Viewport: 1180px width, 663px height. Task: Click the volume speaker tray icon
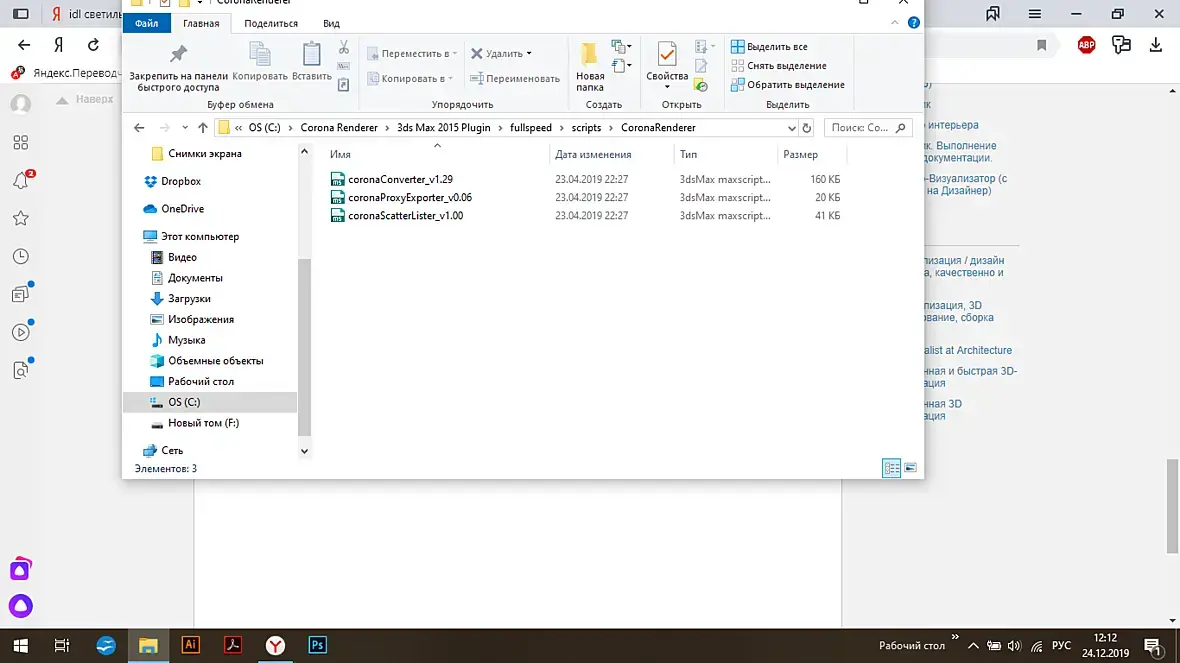click(x=1014, y=646)
